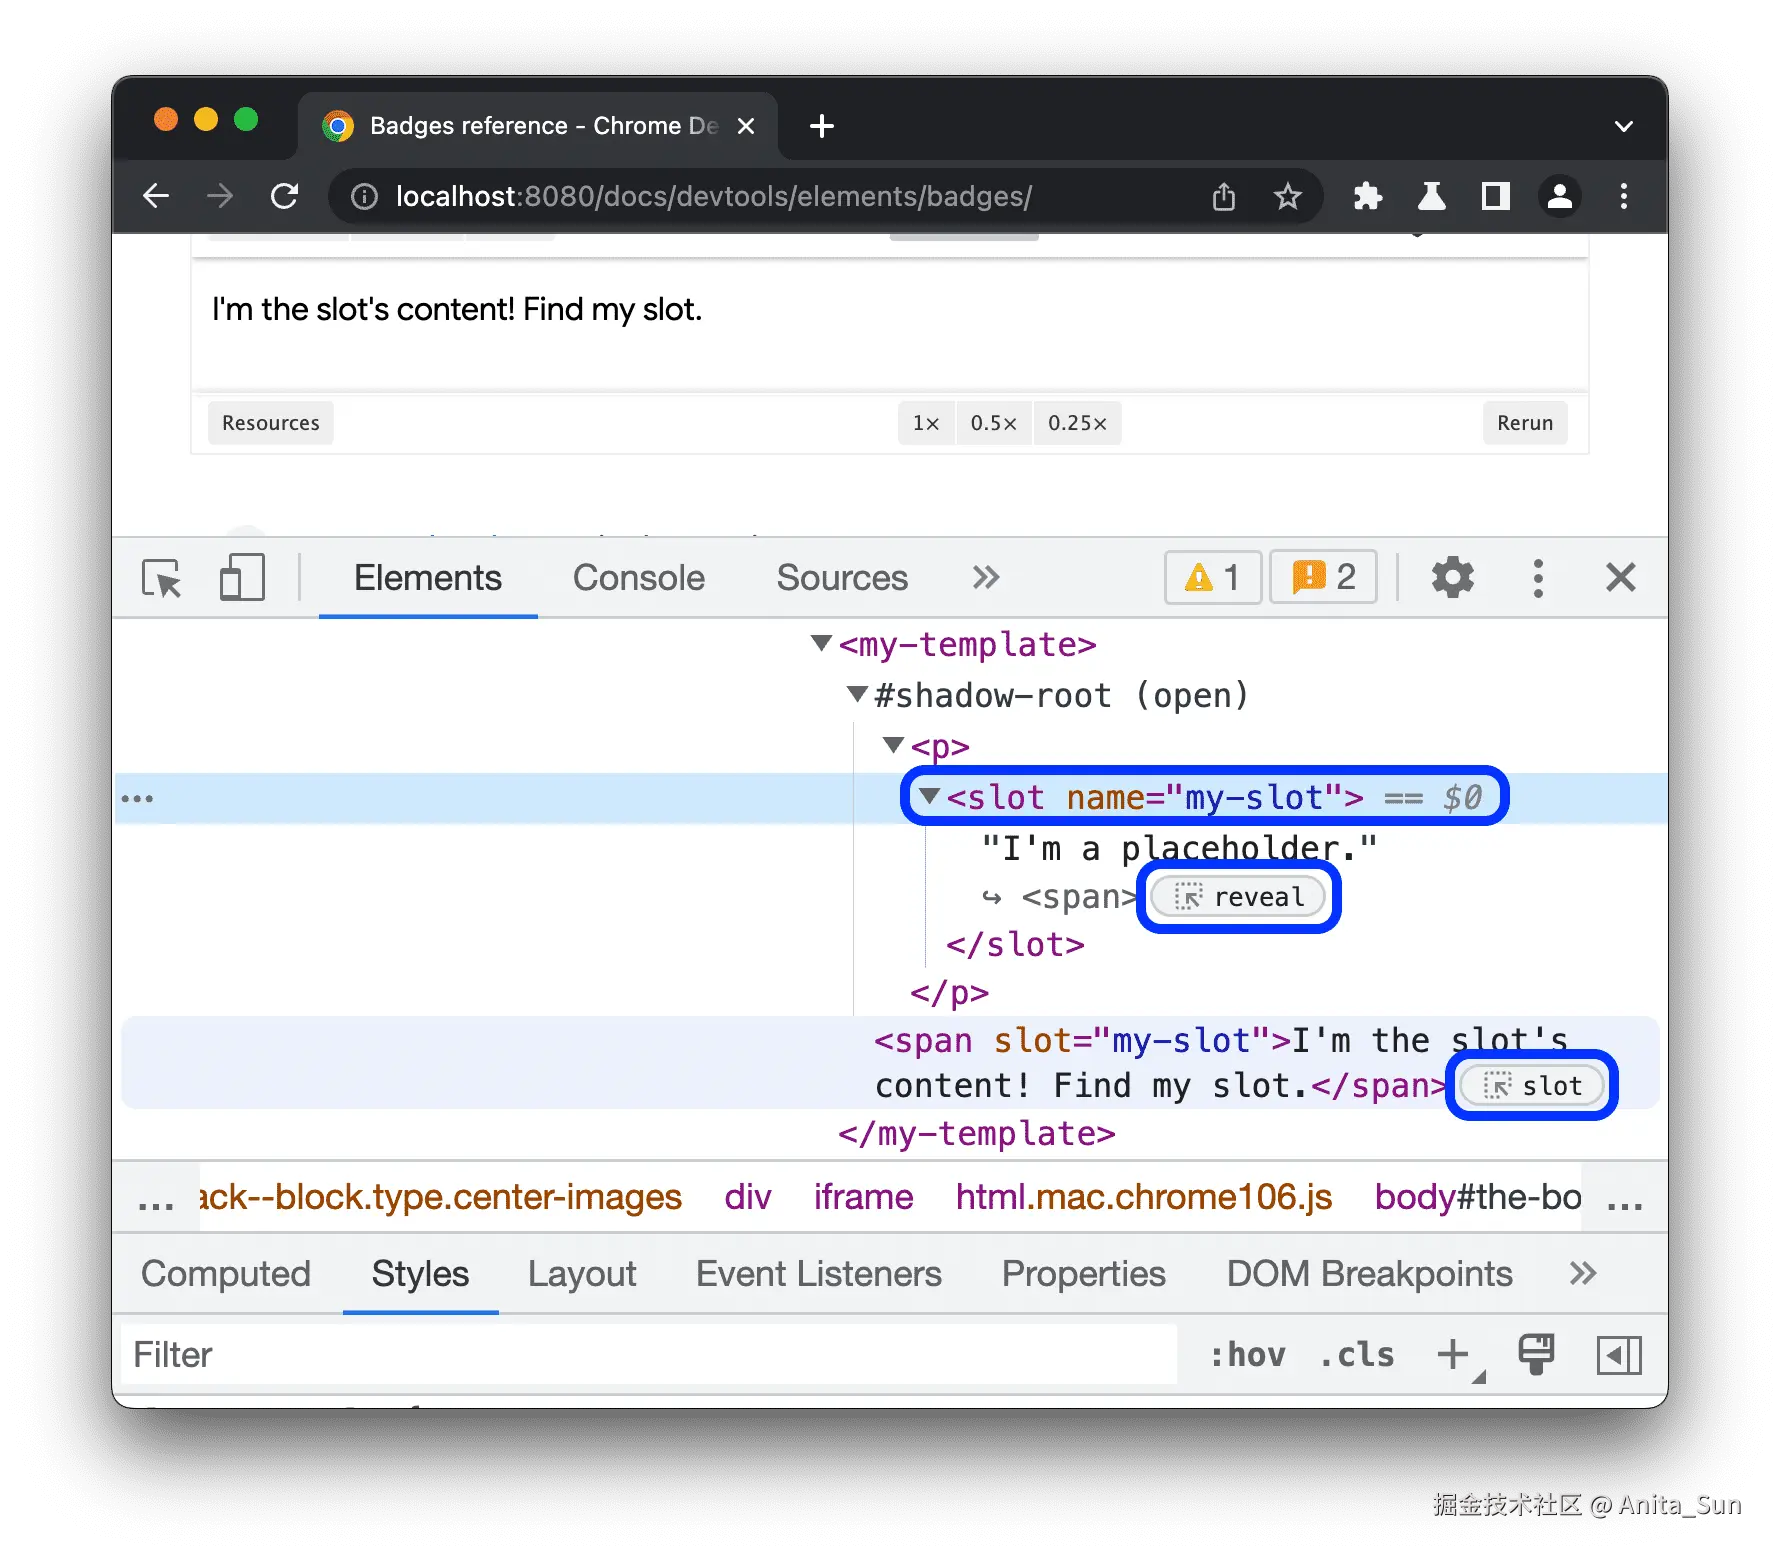Toggle the :hov element state panel
The image size is (1780, 1556).
point(1247,1355)
